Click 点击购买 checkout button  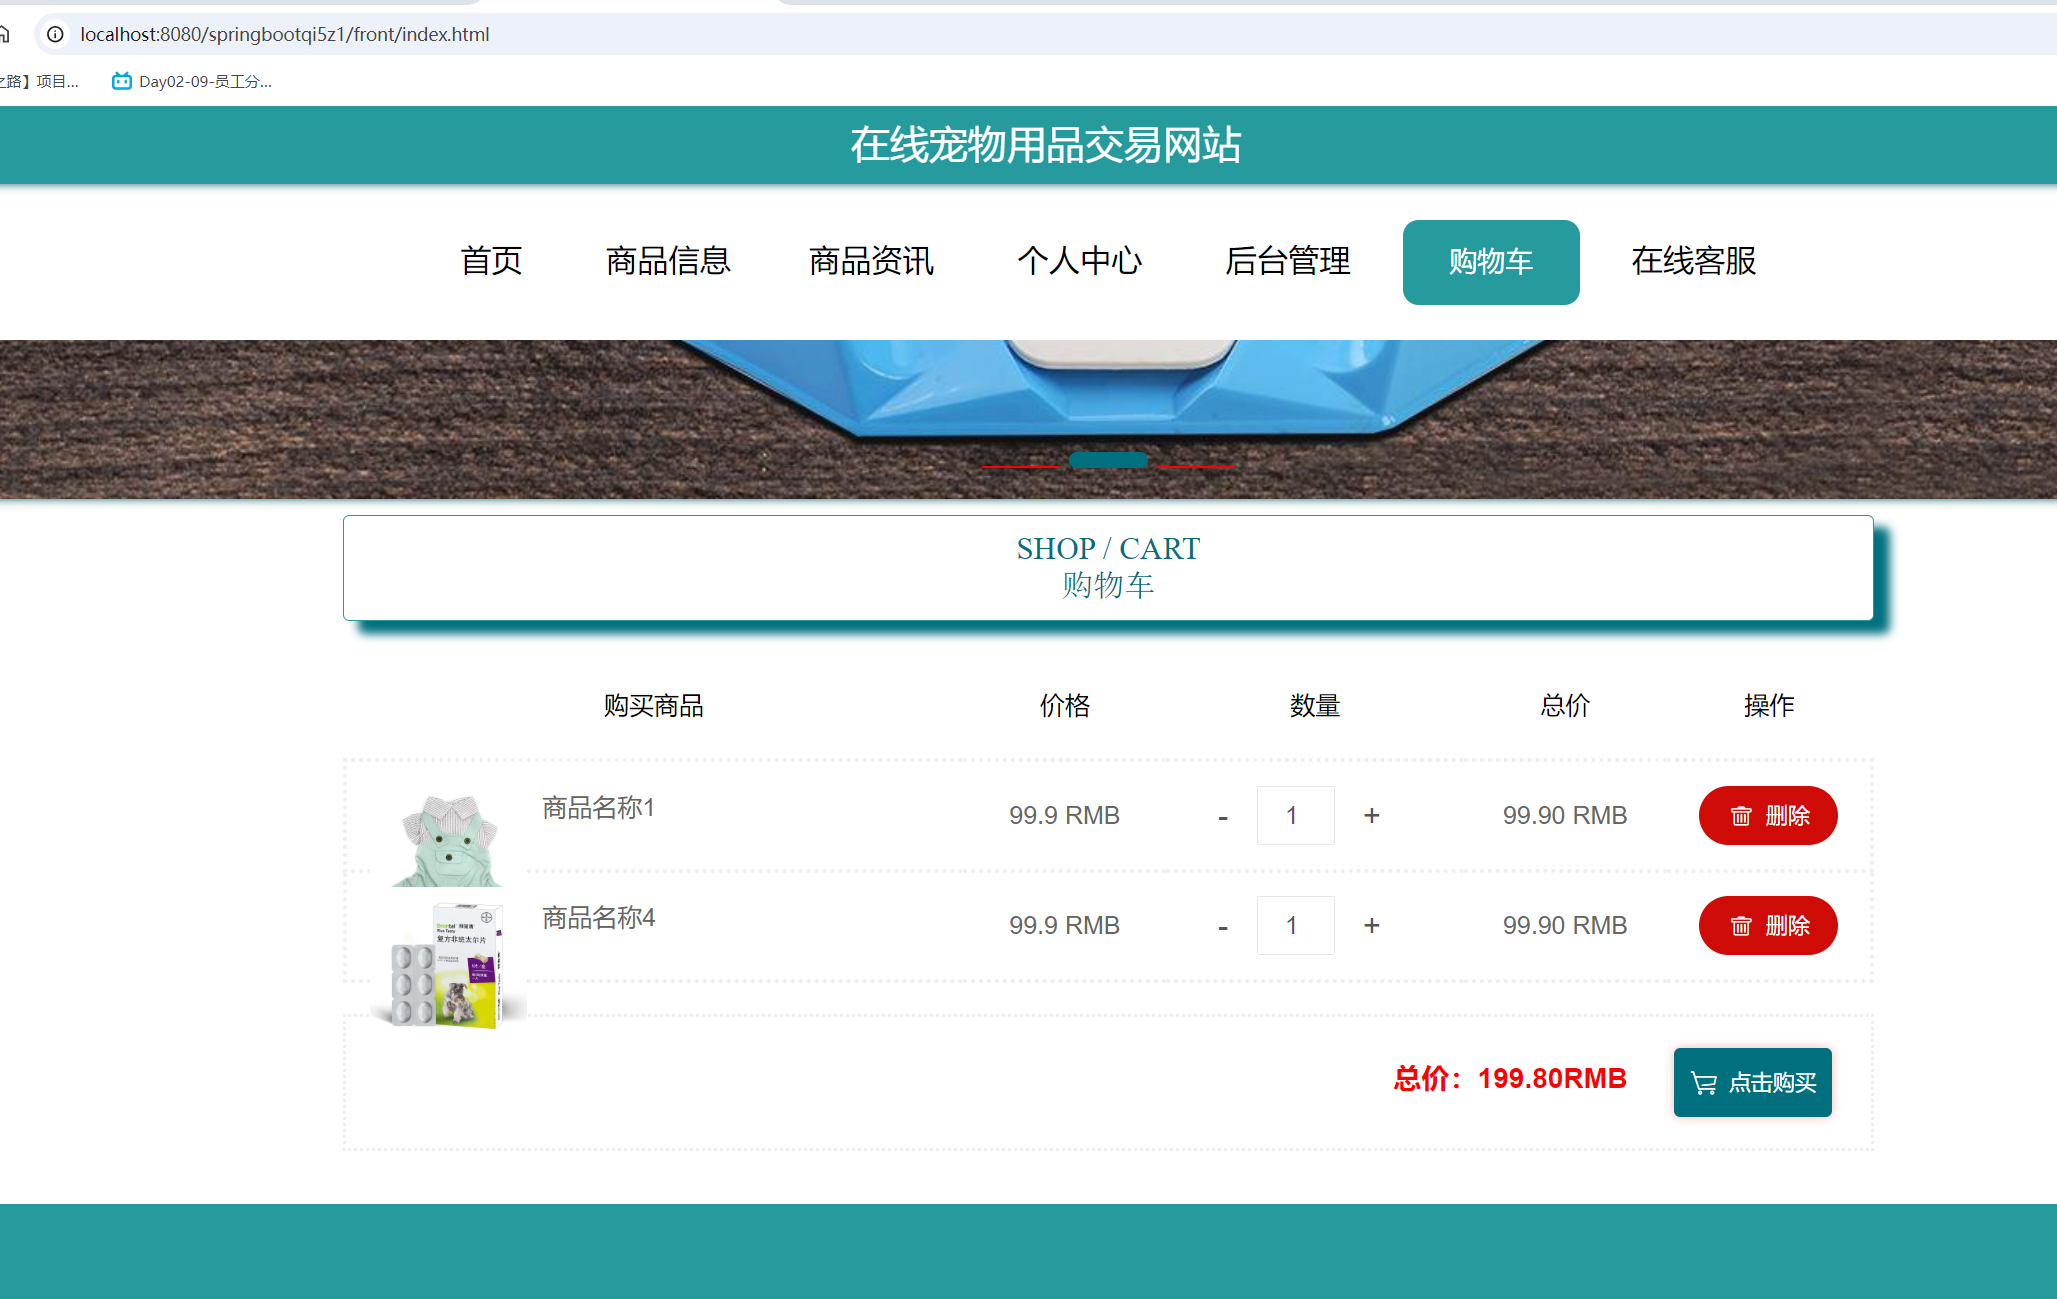click(1752, 1082)
